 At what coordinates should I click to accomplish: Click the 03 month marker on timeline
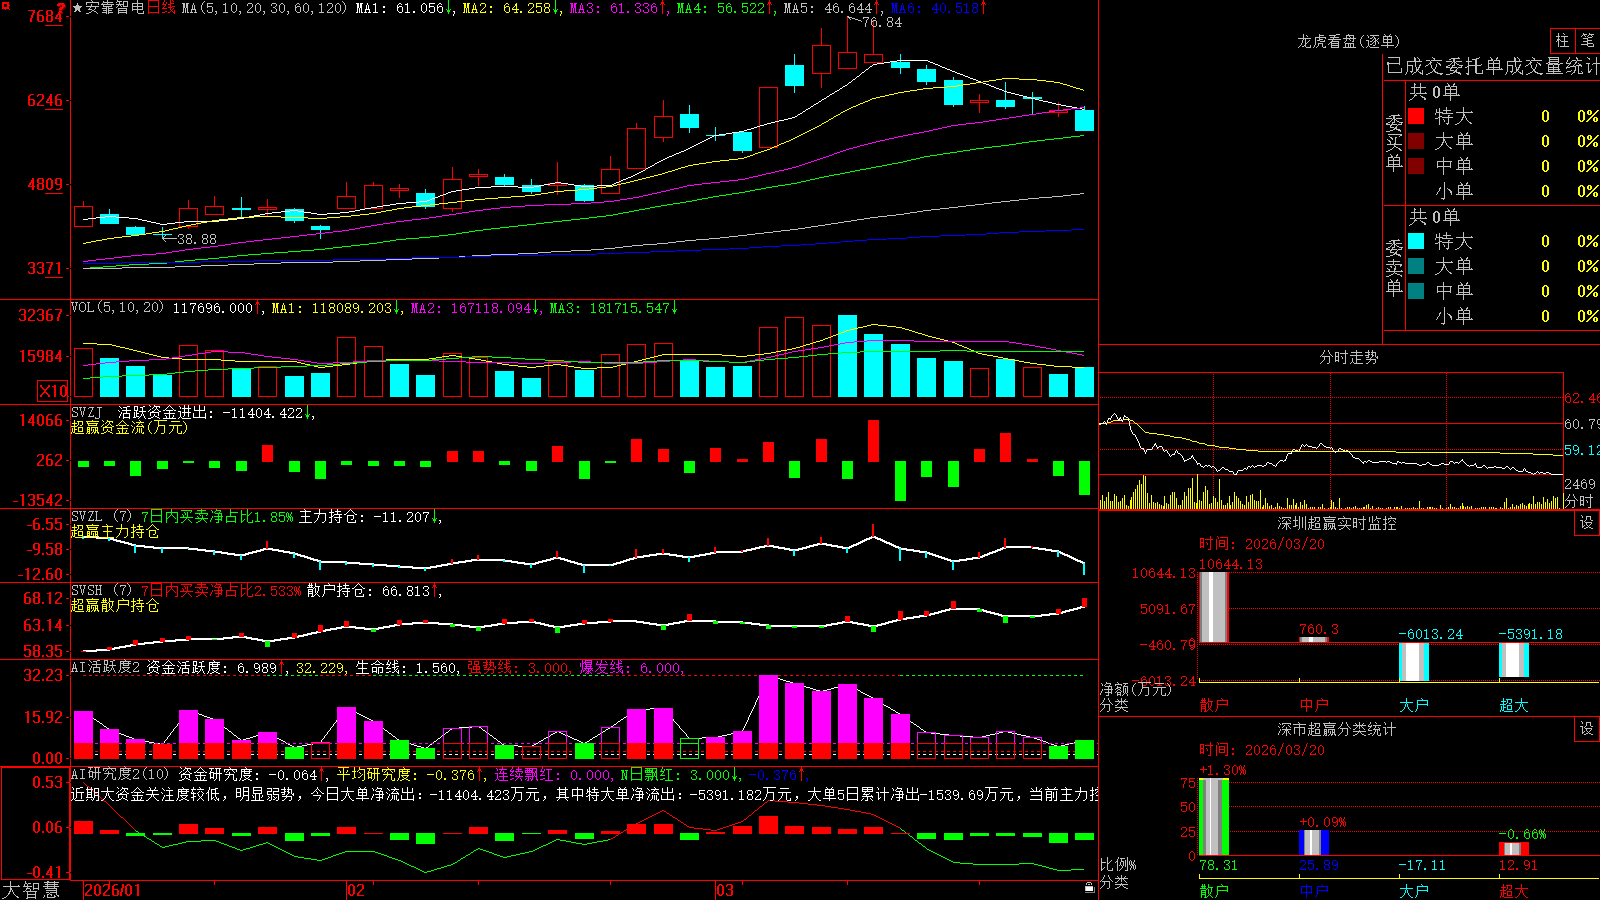pos(724,890)
